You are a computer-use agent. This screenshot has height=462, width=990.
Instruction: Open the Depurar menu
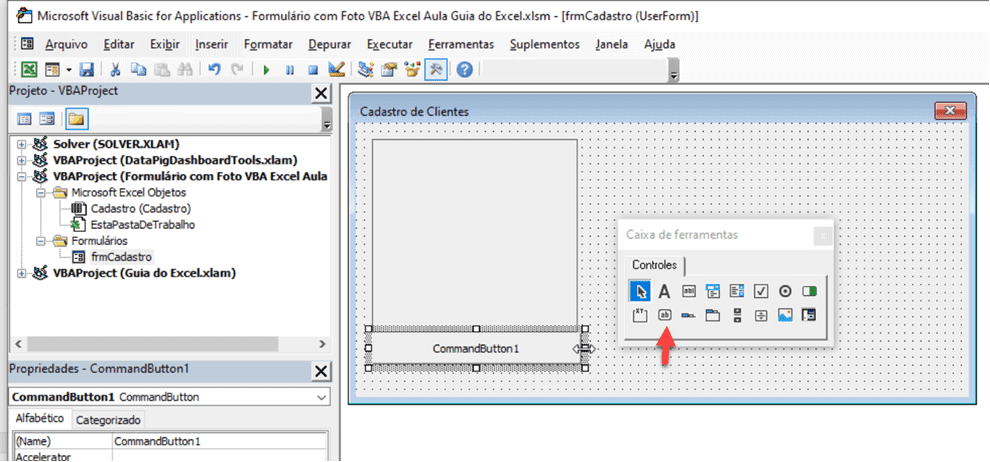[330, 44]
